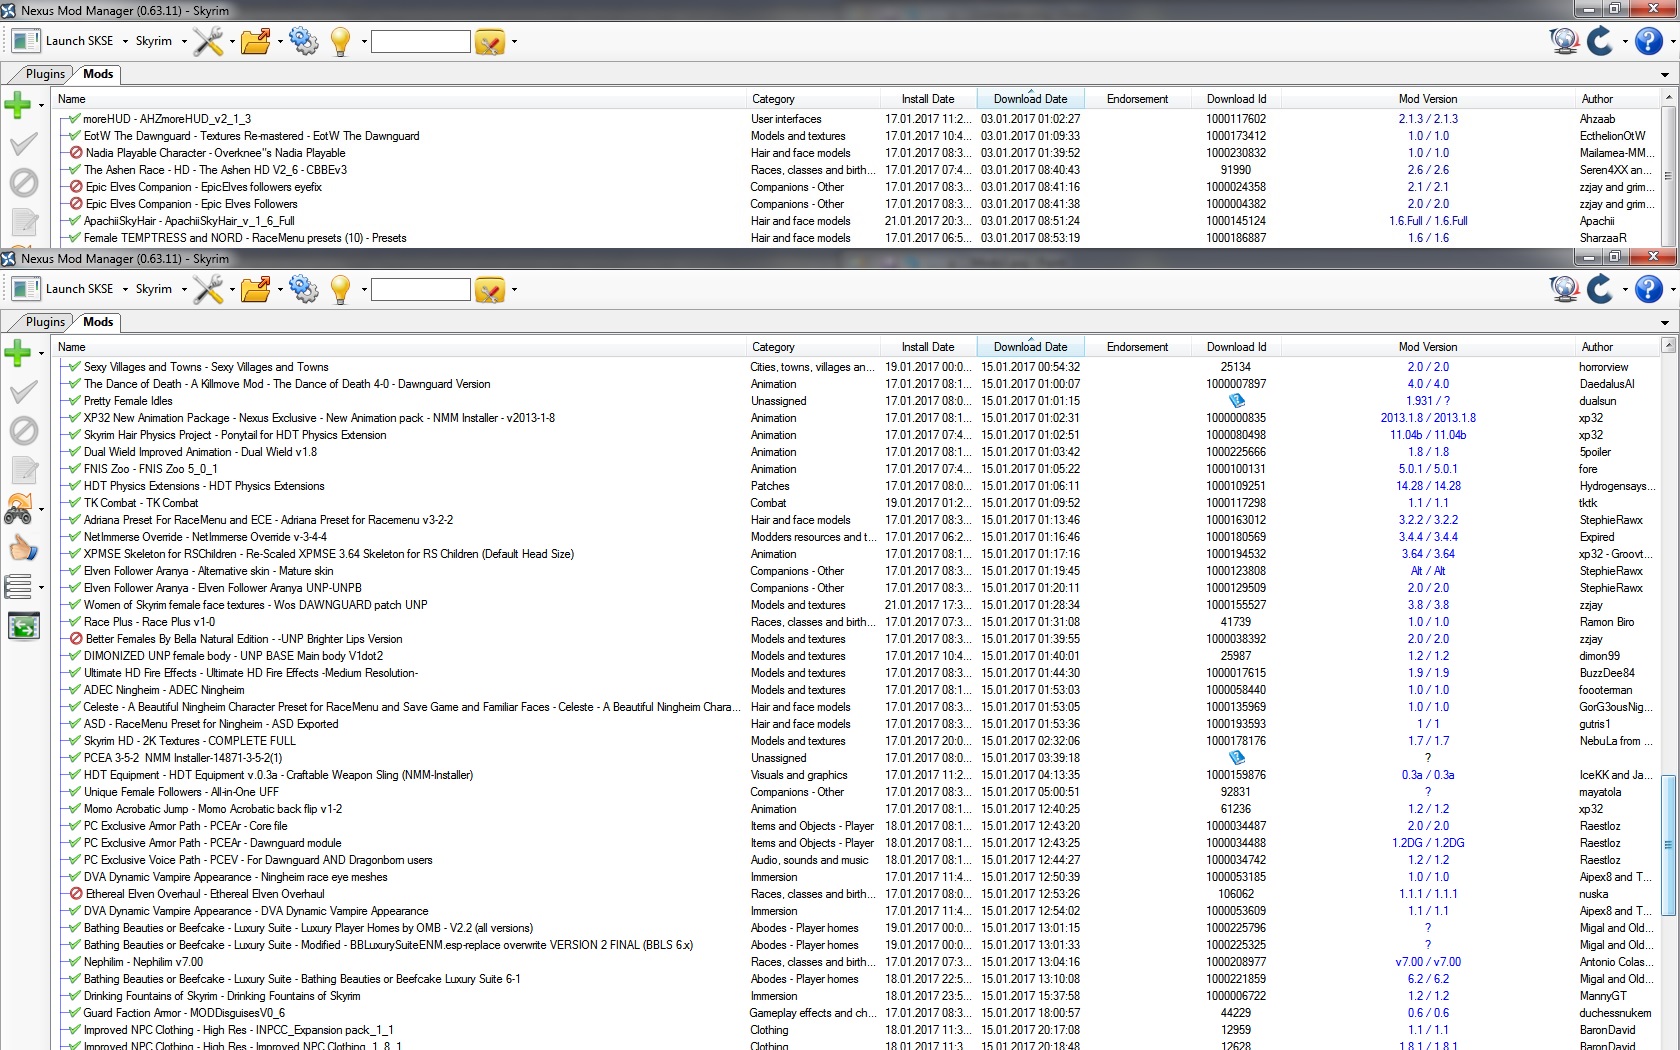Expand Launch SKSE dropdown arrow in lower window

coord(125,290)
